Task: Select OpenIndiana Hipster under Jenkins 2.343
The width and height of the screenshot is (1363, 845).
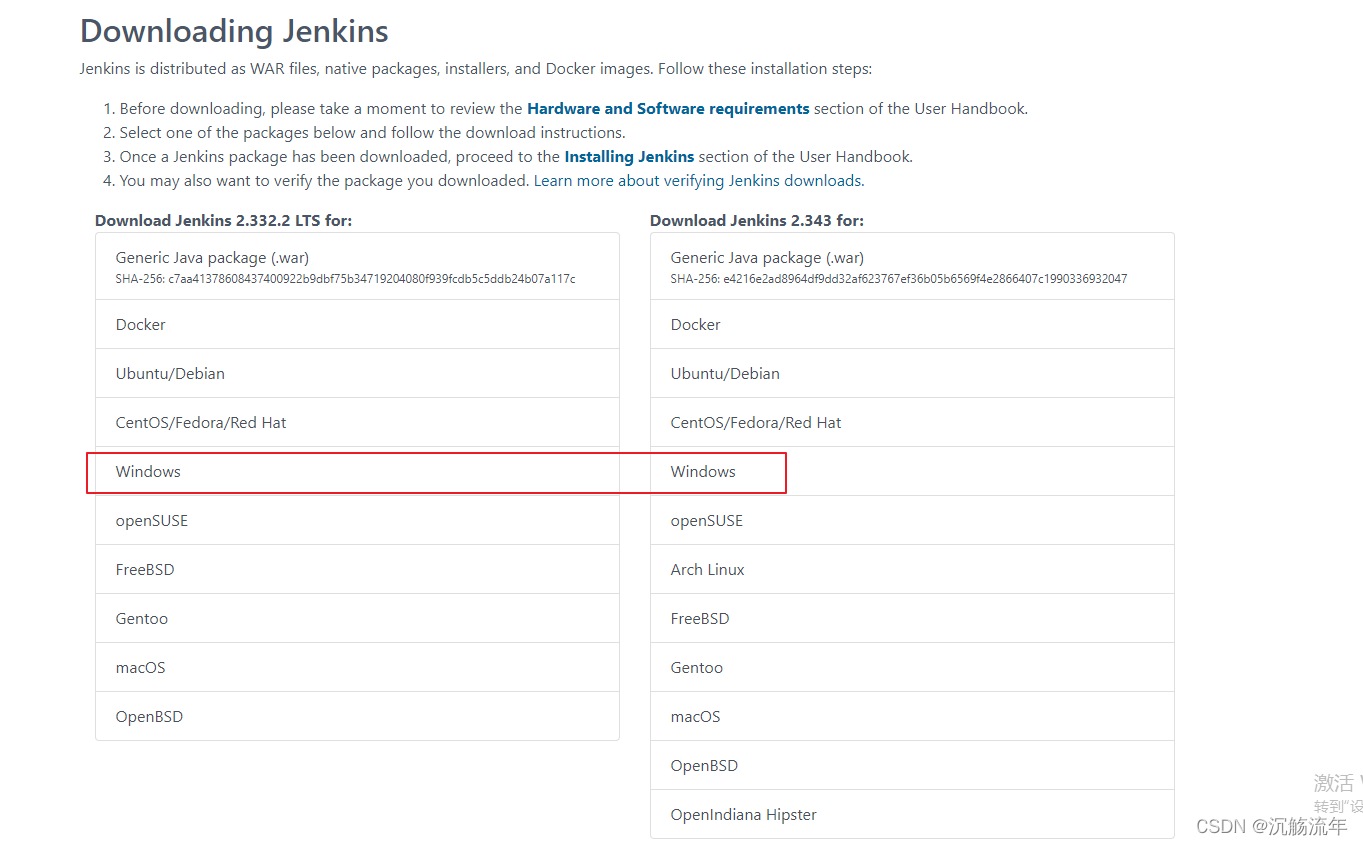Action: pyautogui.click(x=912, y=815)
